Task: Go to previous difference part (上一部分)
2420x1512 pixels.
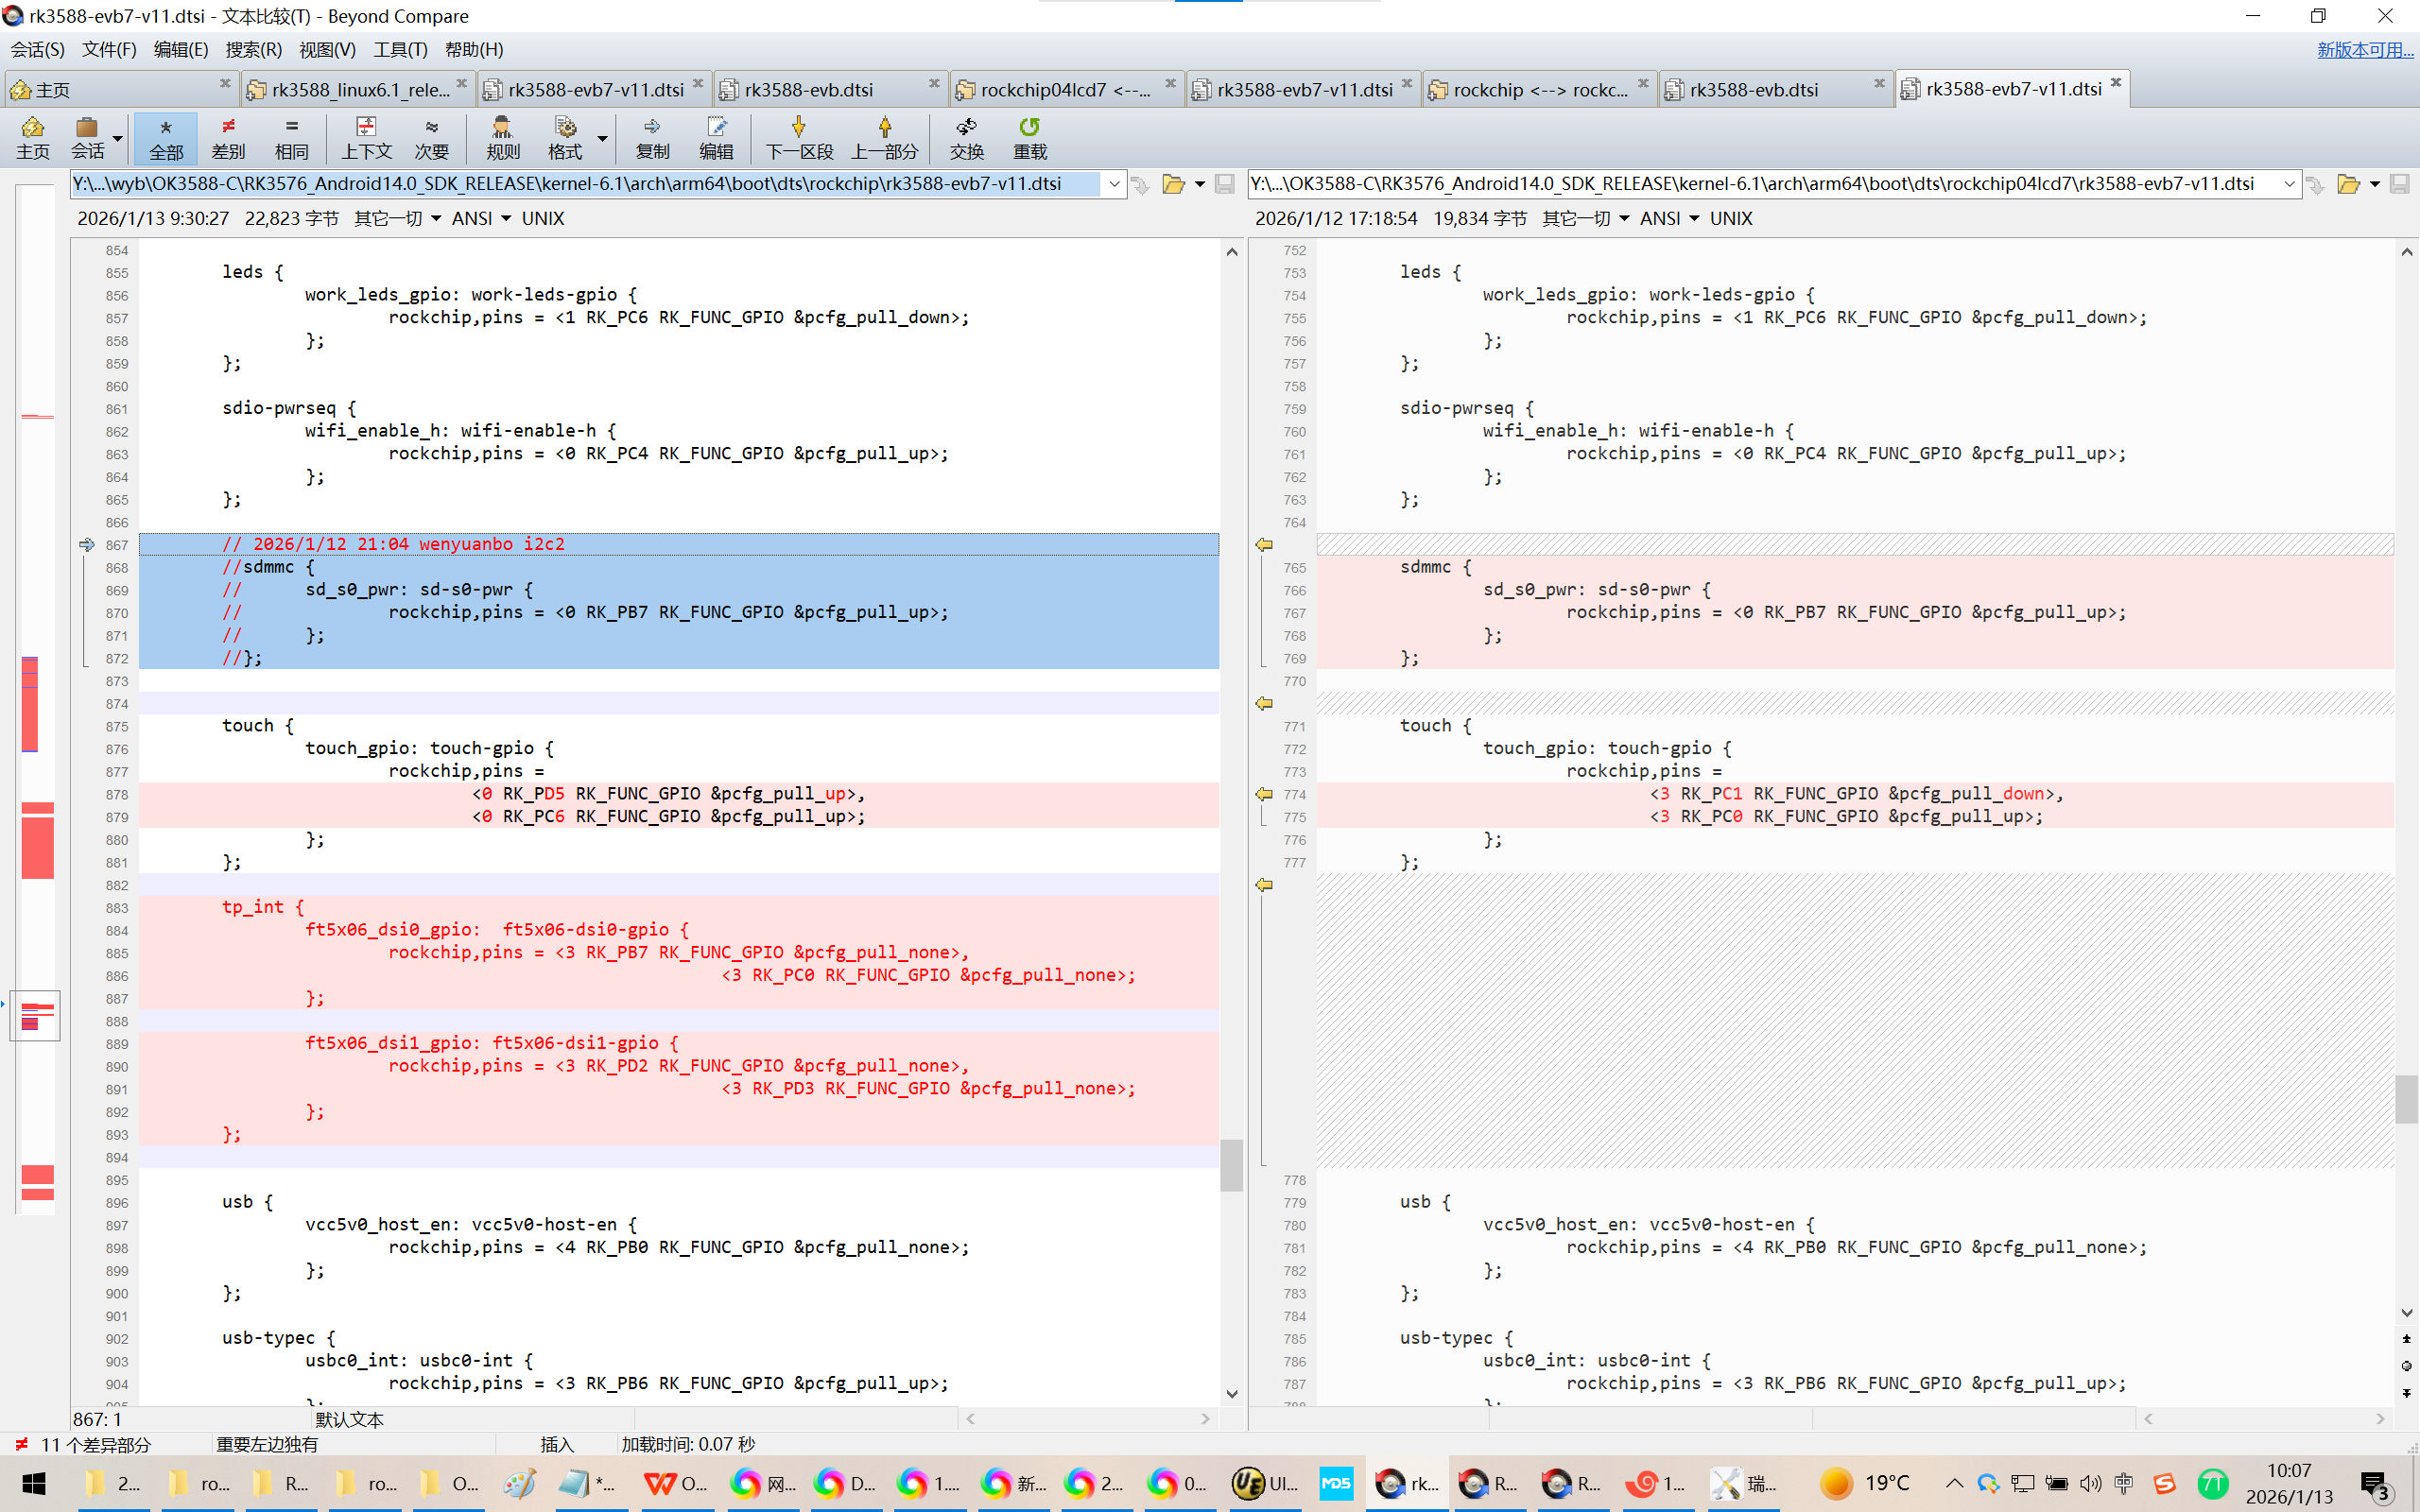Action: [x=884, y=137]
